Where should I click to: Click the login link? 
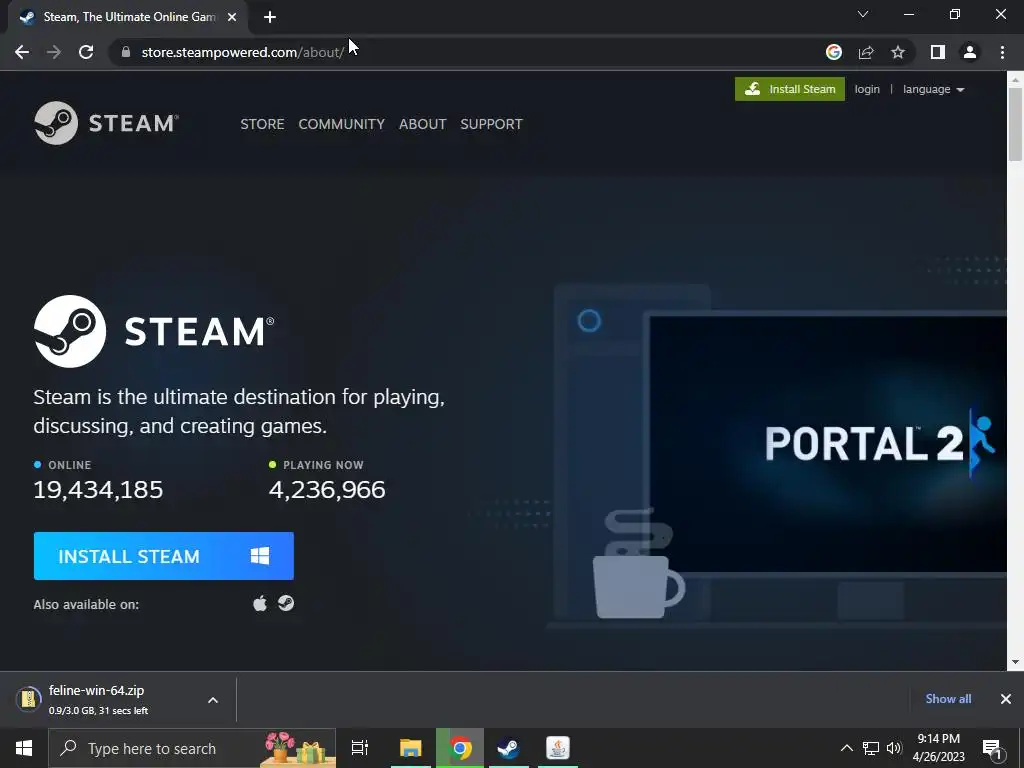pyautogui.click(x=867, y=89)
